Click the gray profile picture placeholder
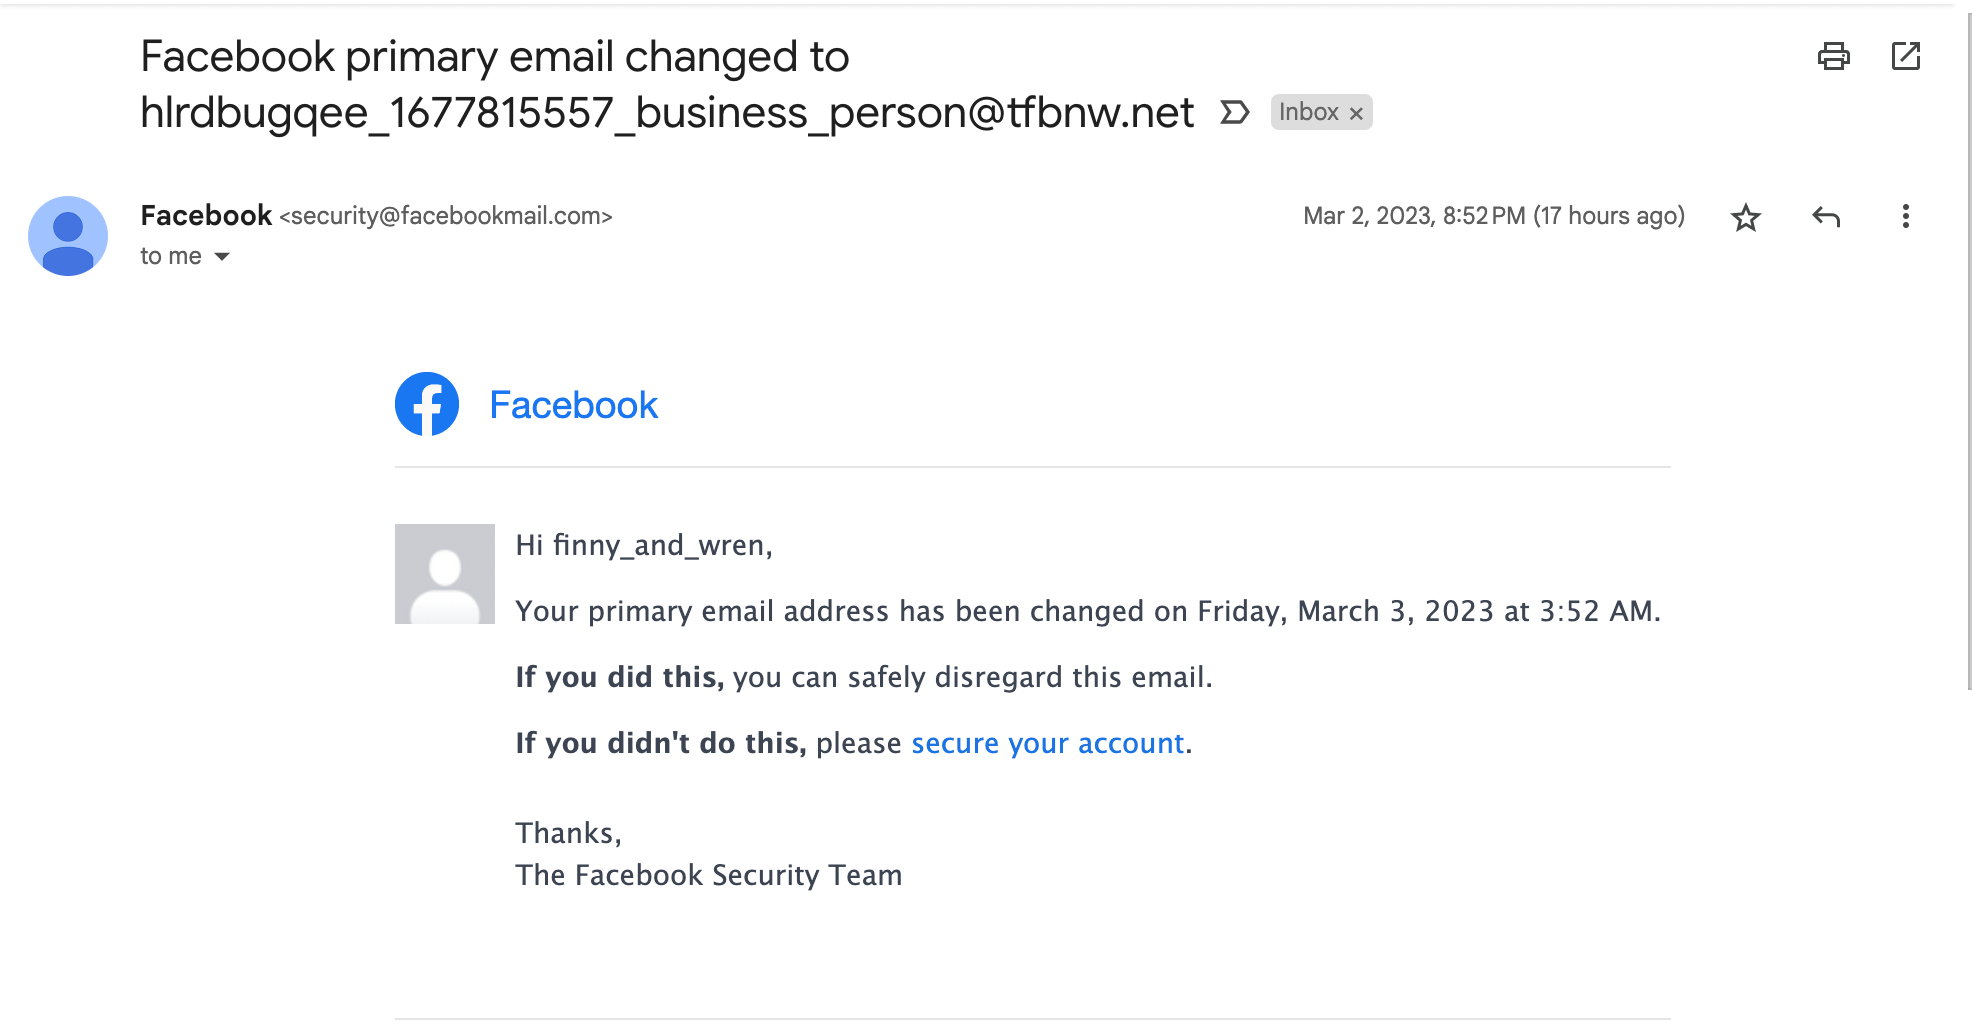 pyautogui.click(x=445, y=574)
